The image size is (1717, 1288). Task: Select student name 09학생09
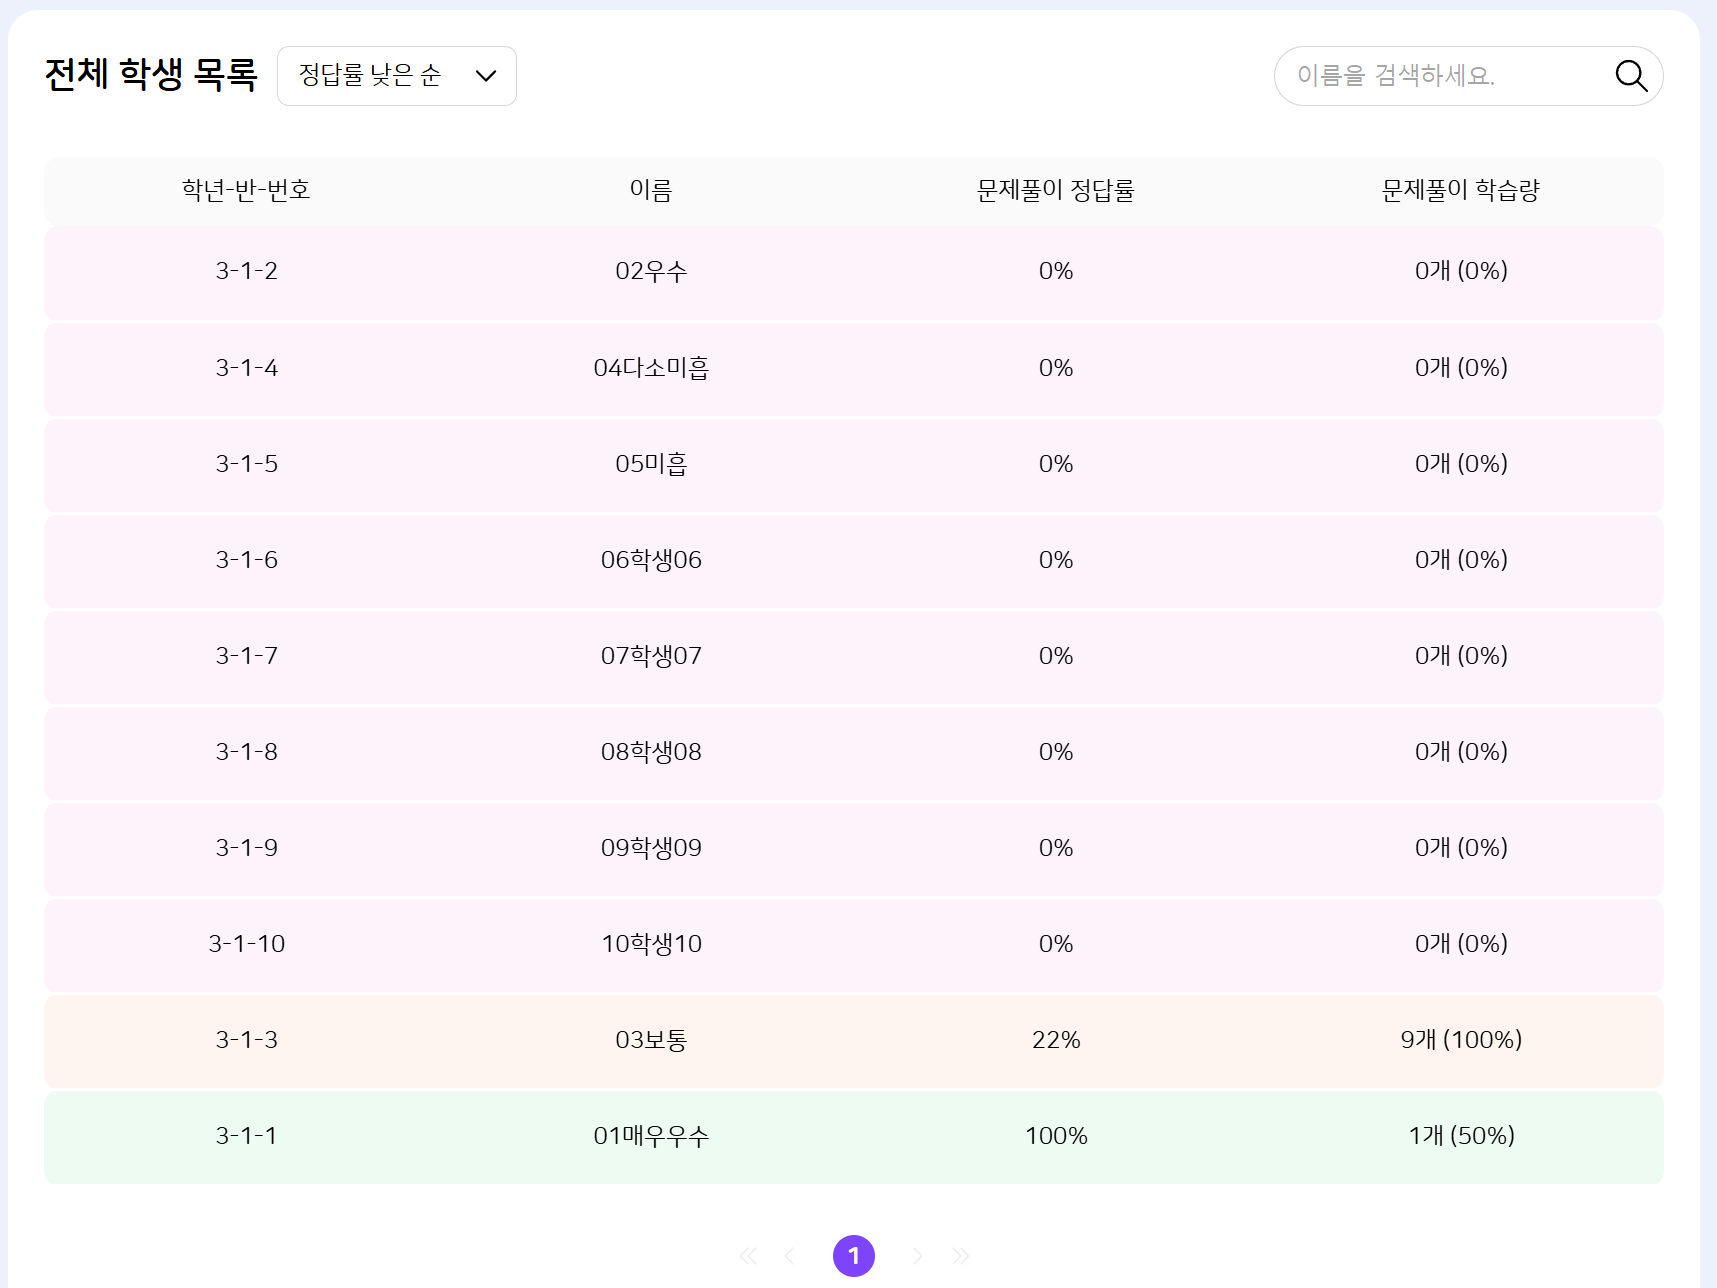[651, 848]
